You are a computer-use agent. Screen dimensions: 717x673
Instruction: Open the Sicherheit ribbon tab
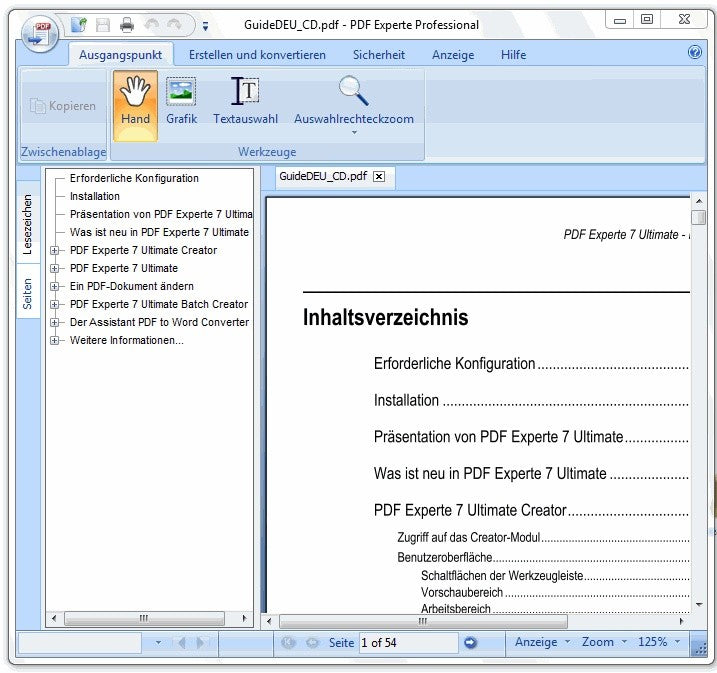[379, 55]
